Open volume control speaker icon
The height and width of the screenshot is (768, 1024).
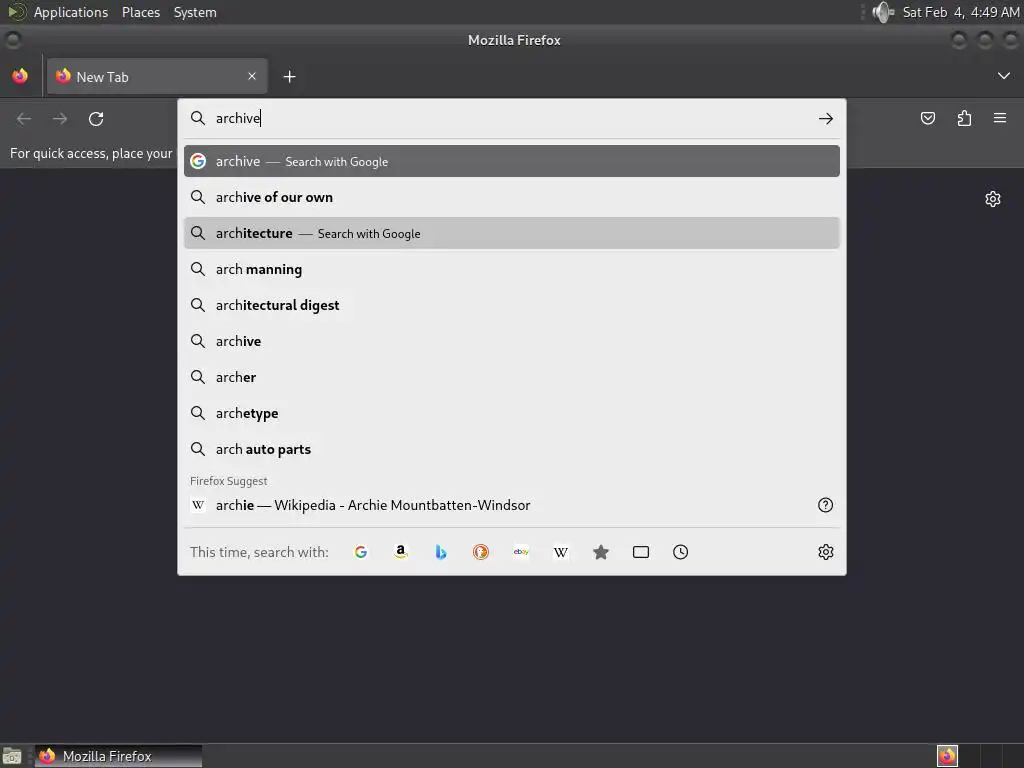pyautogui.click(x=883, y=12)
